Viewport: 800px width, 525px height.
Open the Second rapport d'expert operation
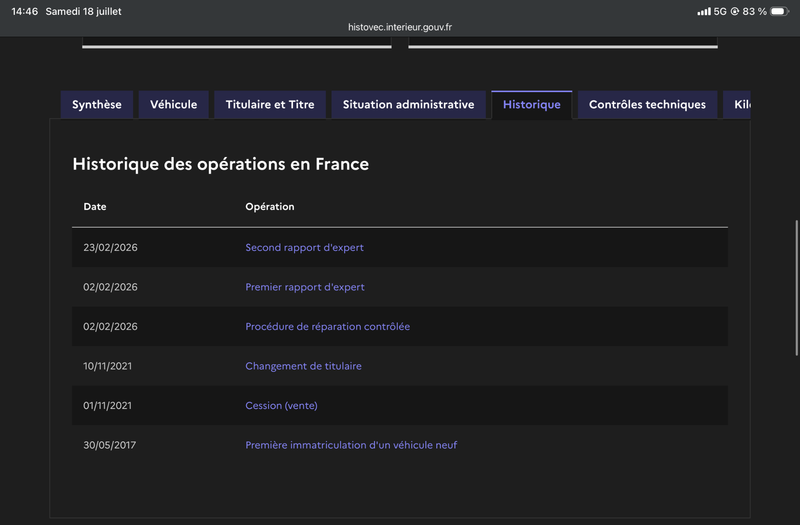tap(305, 247)
